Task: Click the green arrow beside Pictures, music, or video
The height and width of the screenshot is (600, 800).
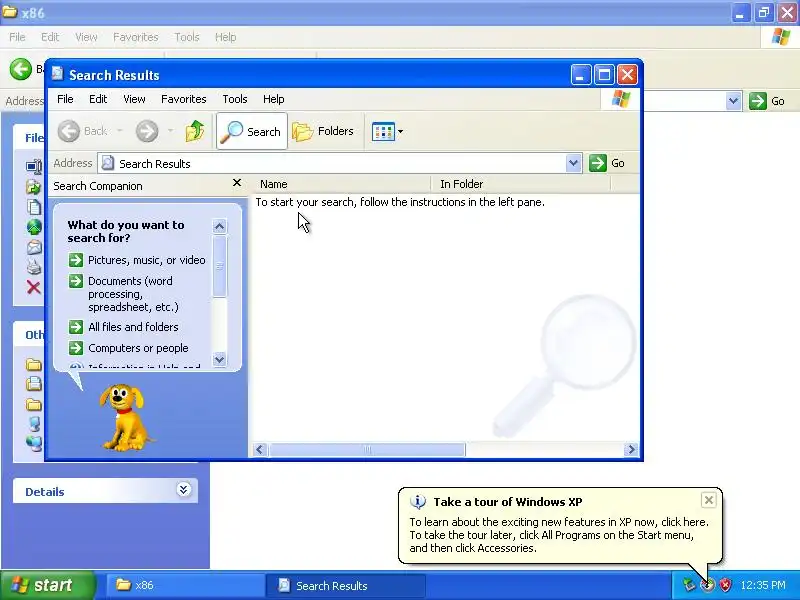Action: click(x=76, y=260)
